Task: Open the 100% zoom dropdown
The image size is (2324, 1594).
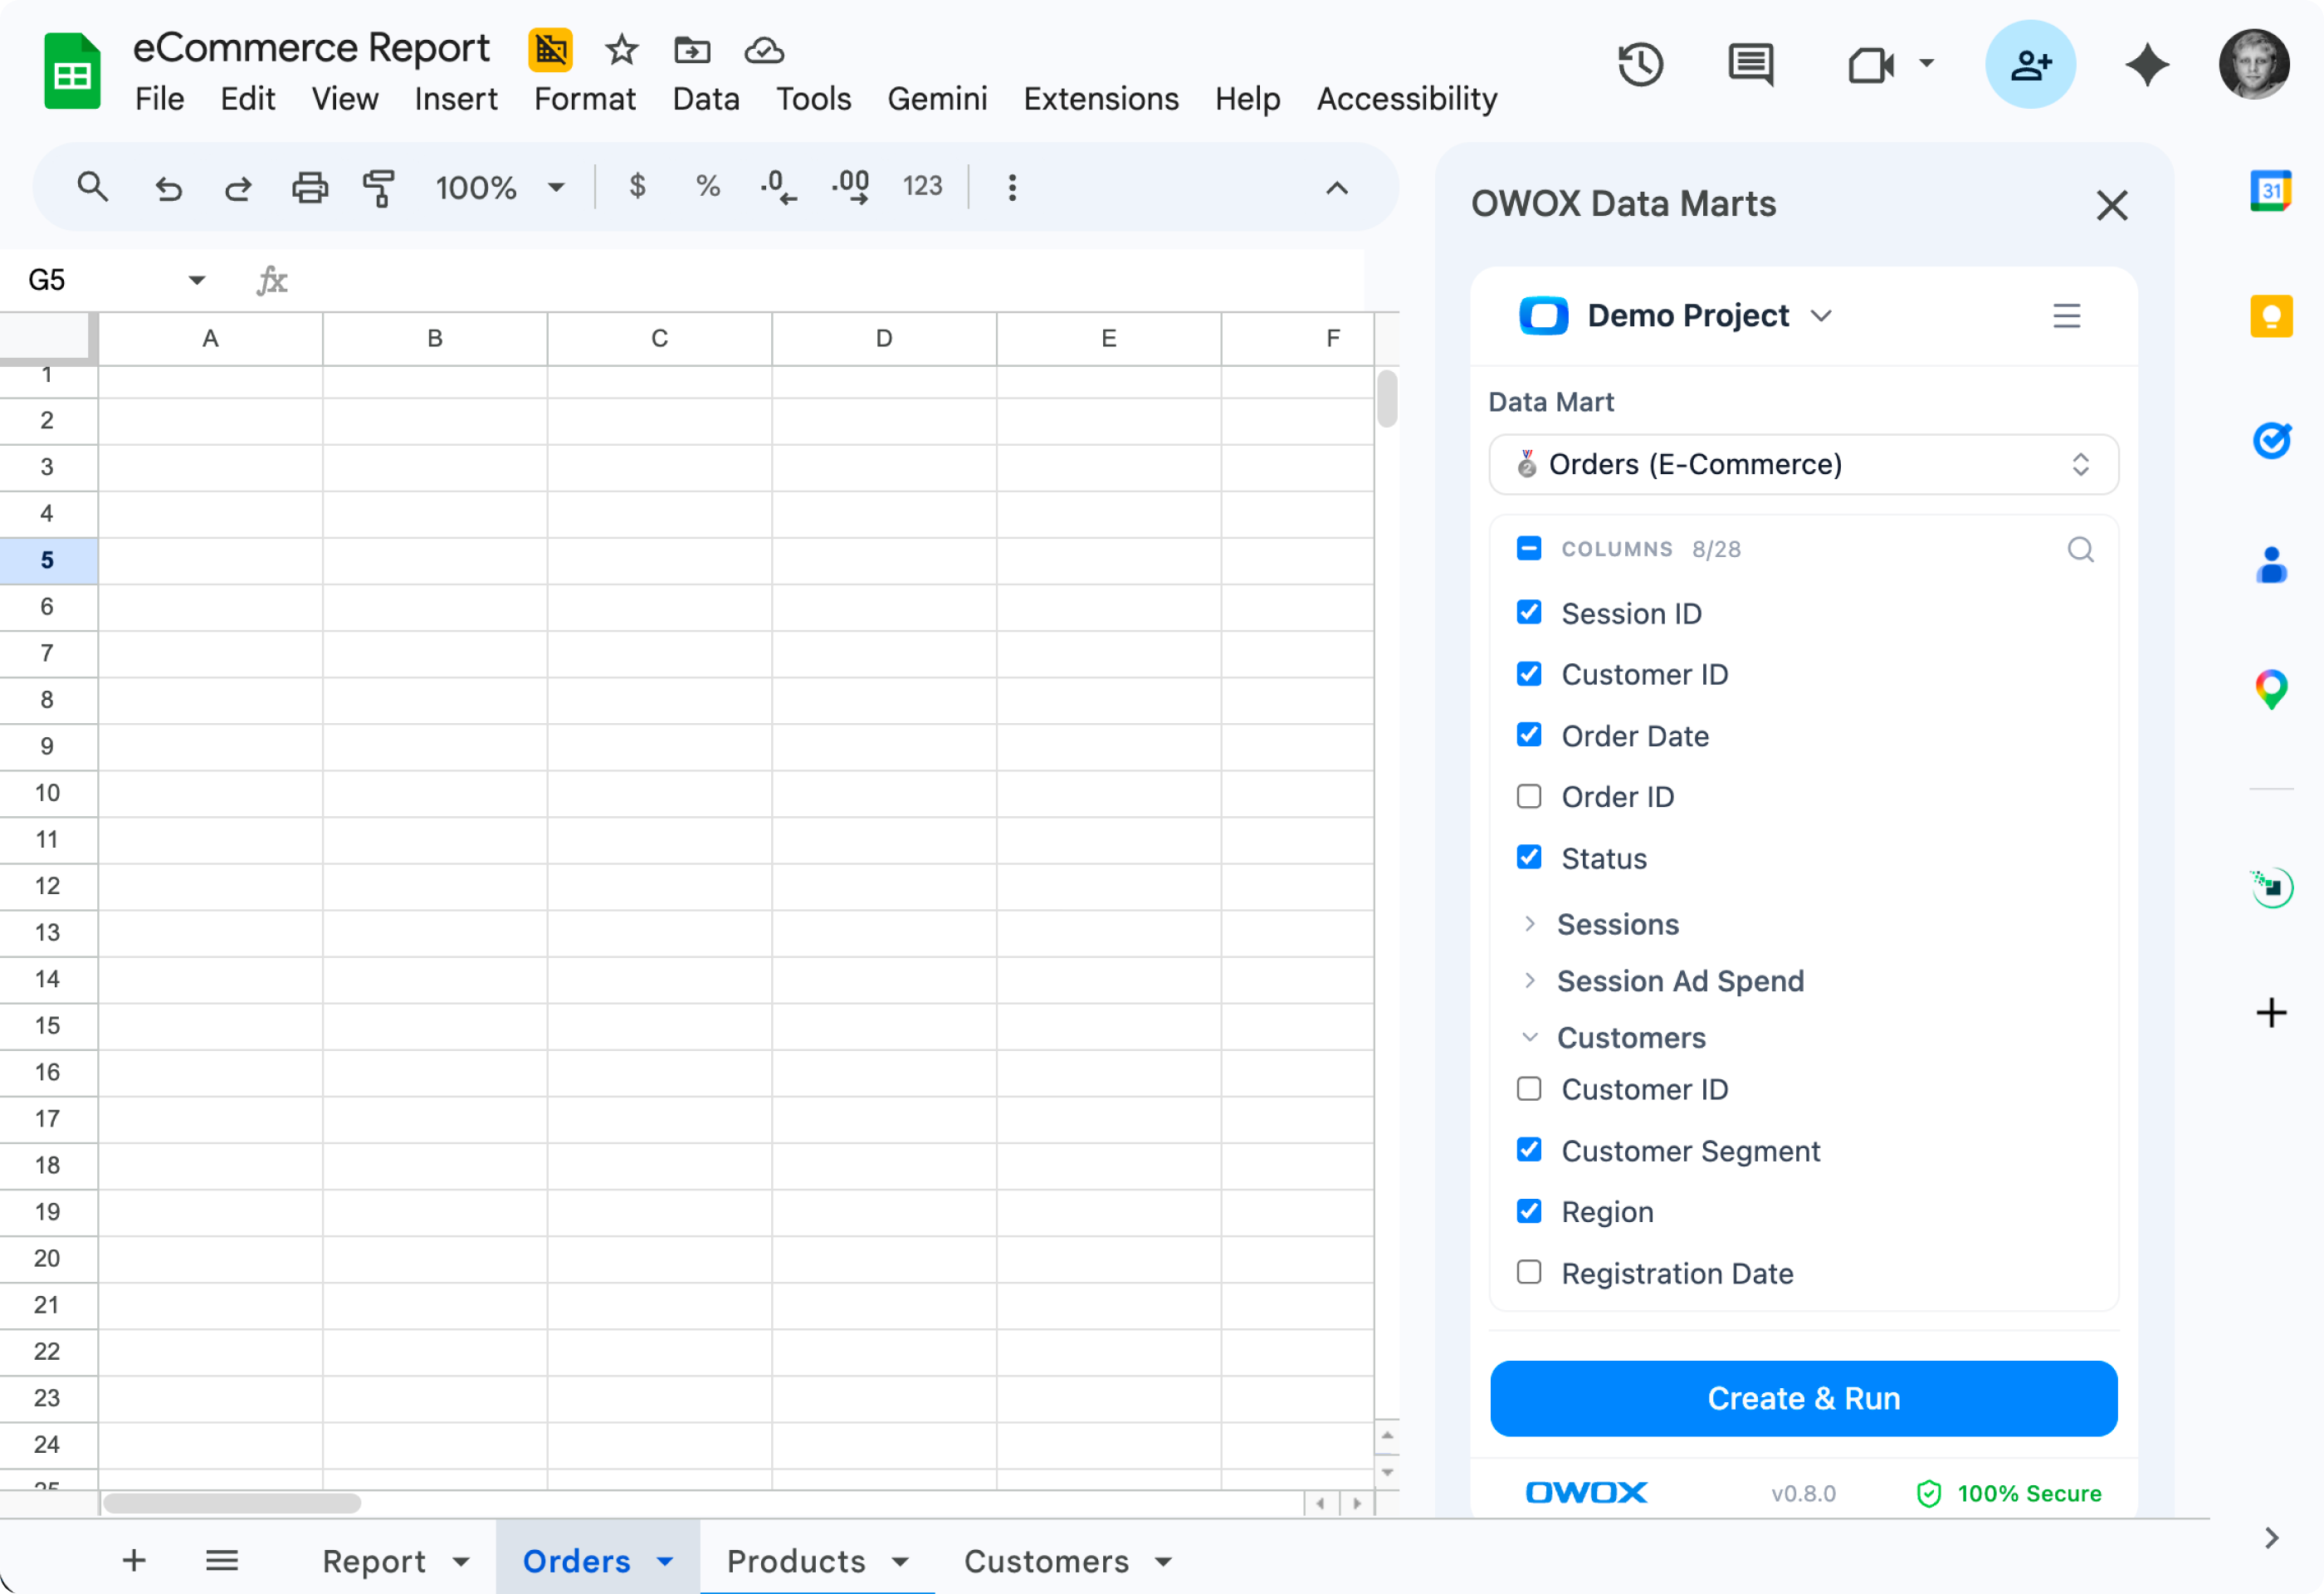Action: tap(500, 187)
